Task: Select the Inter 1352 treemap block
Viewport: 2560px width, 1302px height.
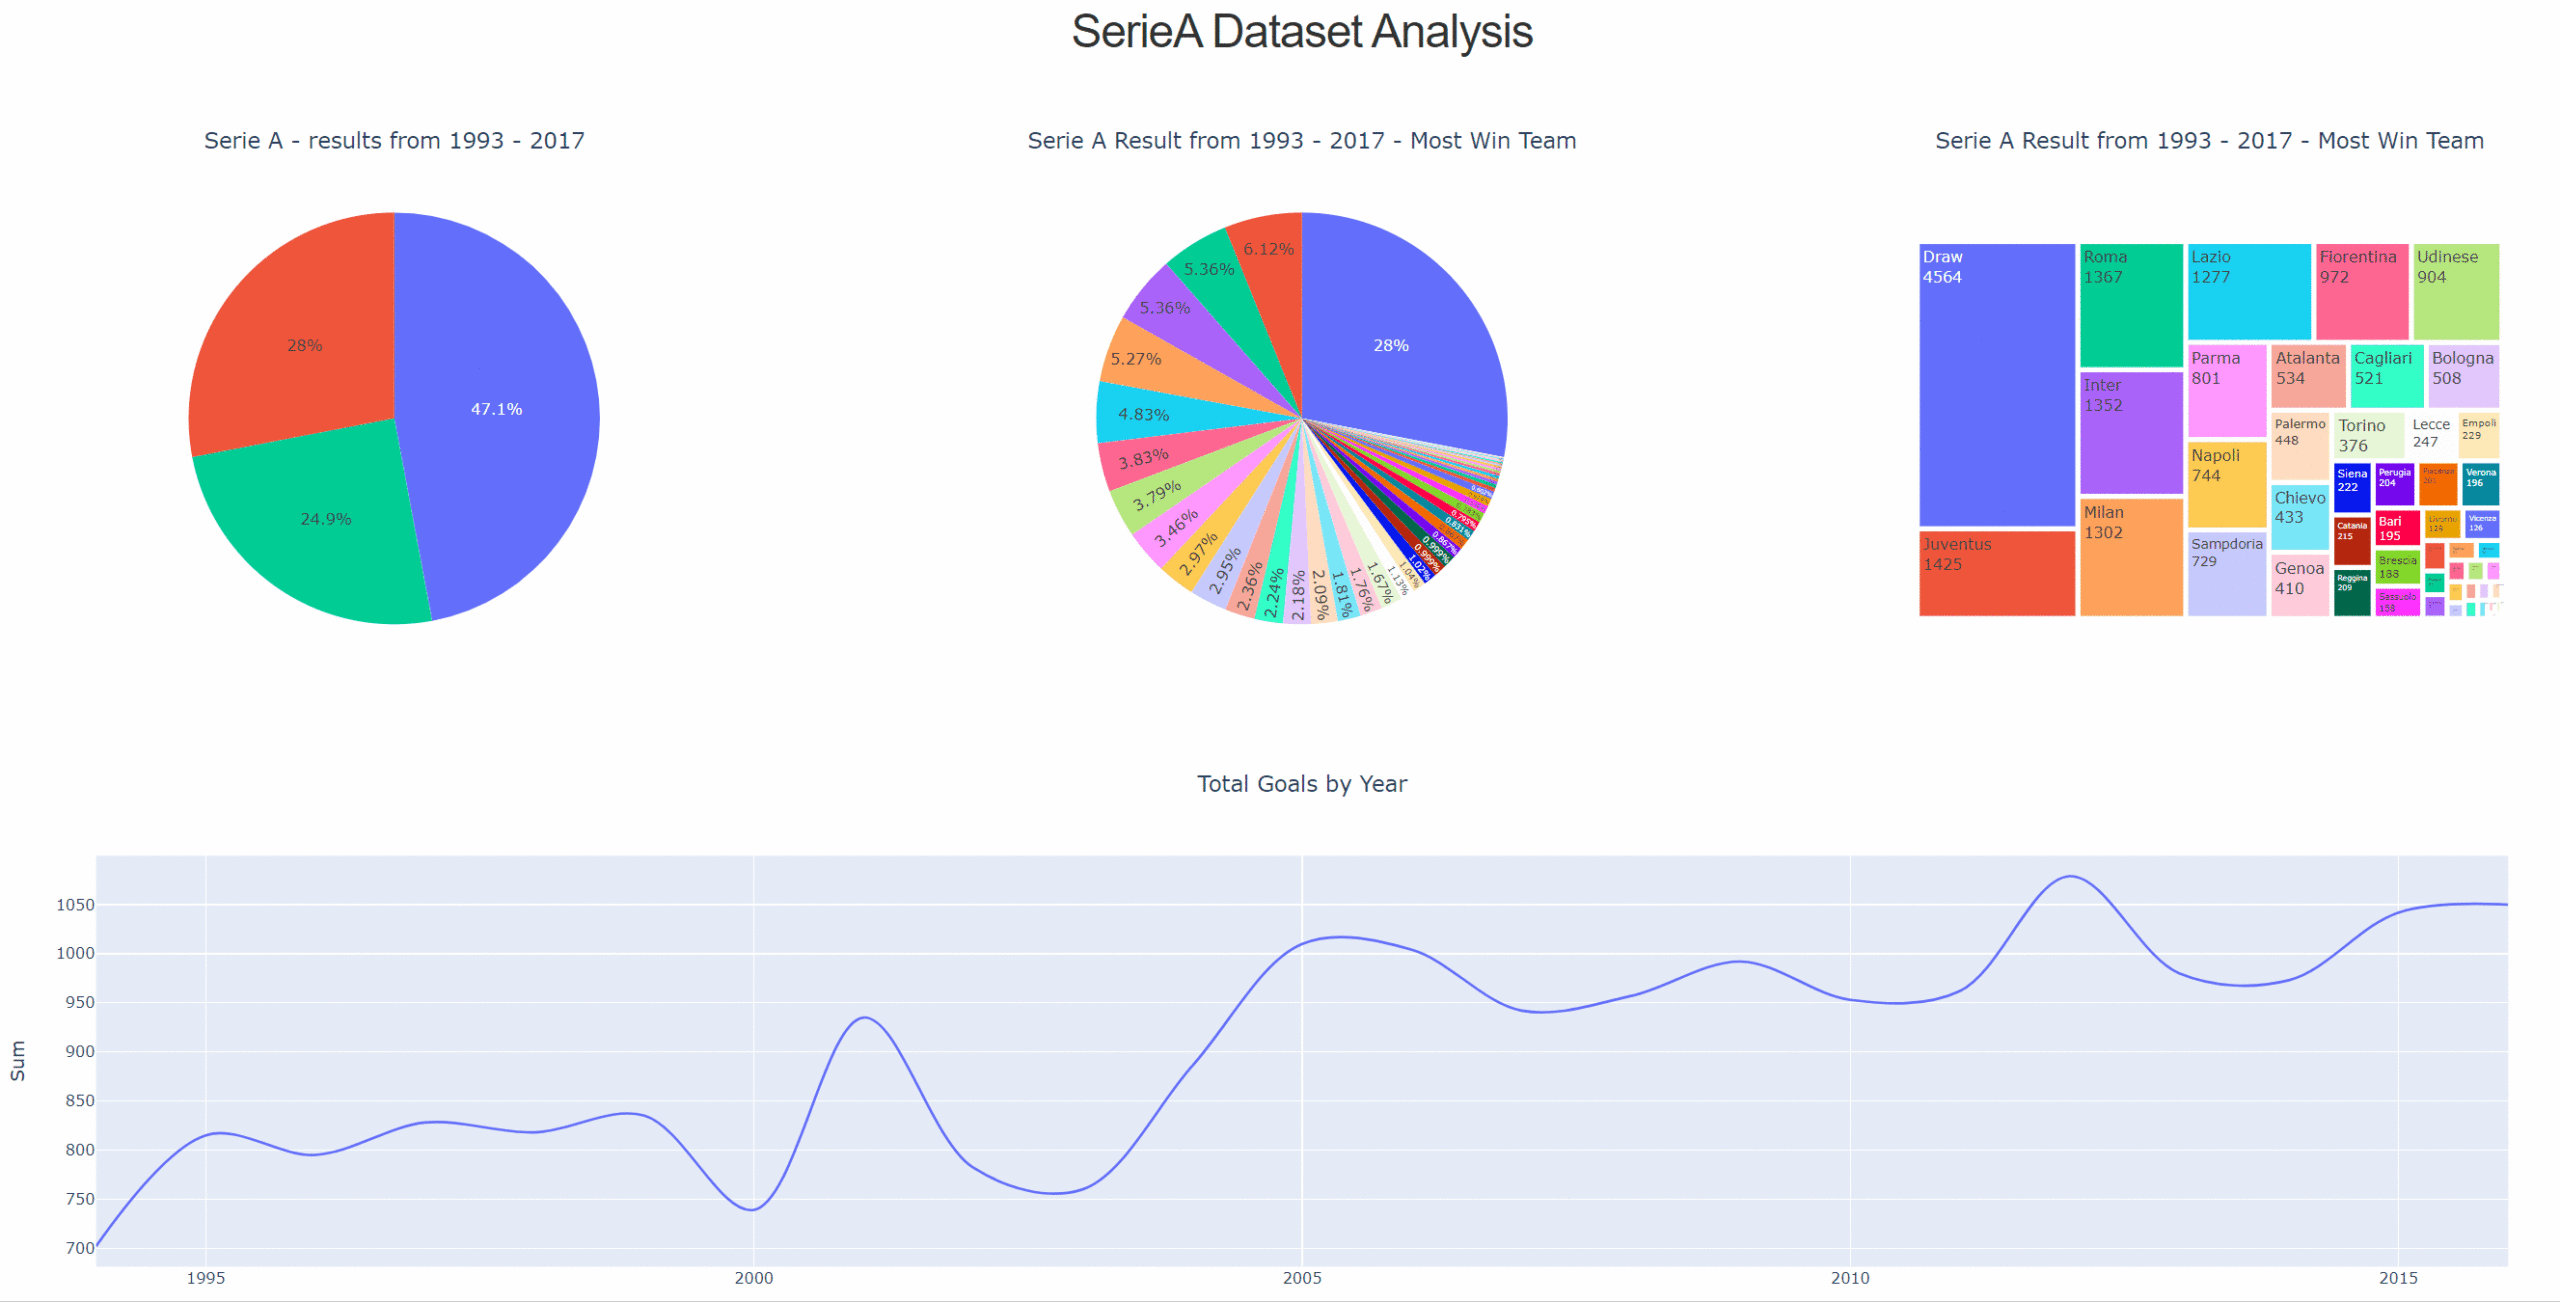Action: point(2130,433)
